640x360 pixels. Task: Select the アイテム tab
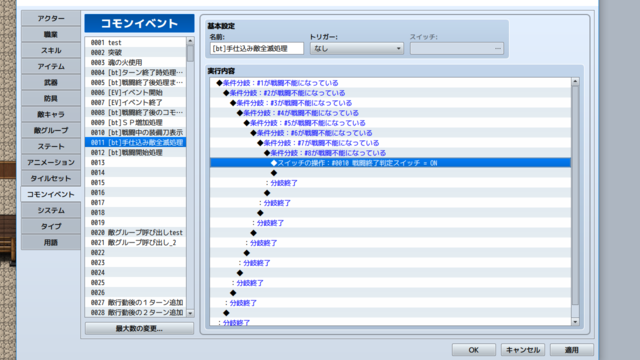click(51, 66)
